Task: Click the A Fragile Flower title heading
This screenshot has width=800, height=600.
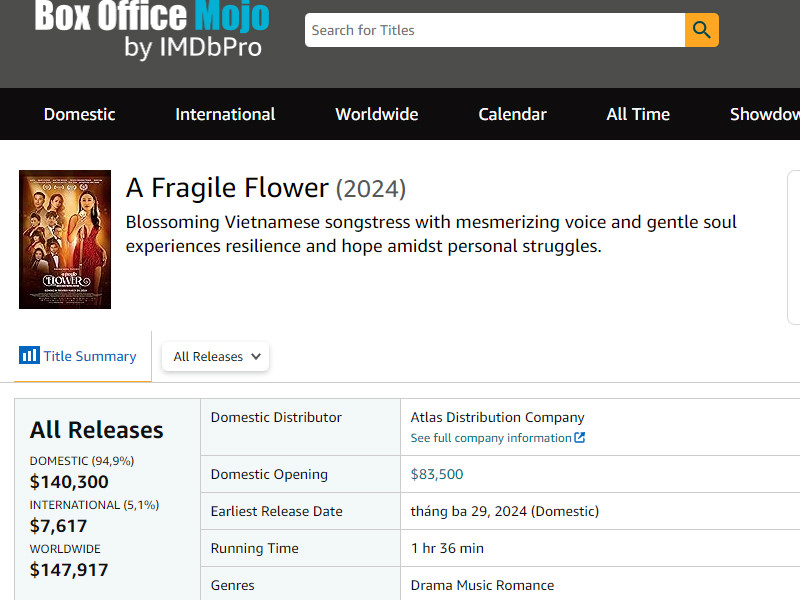Action: click(227, 188)
